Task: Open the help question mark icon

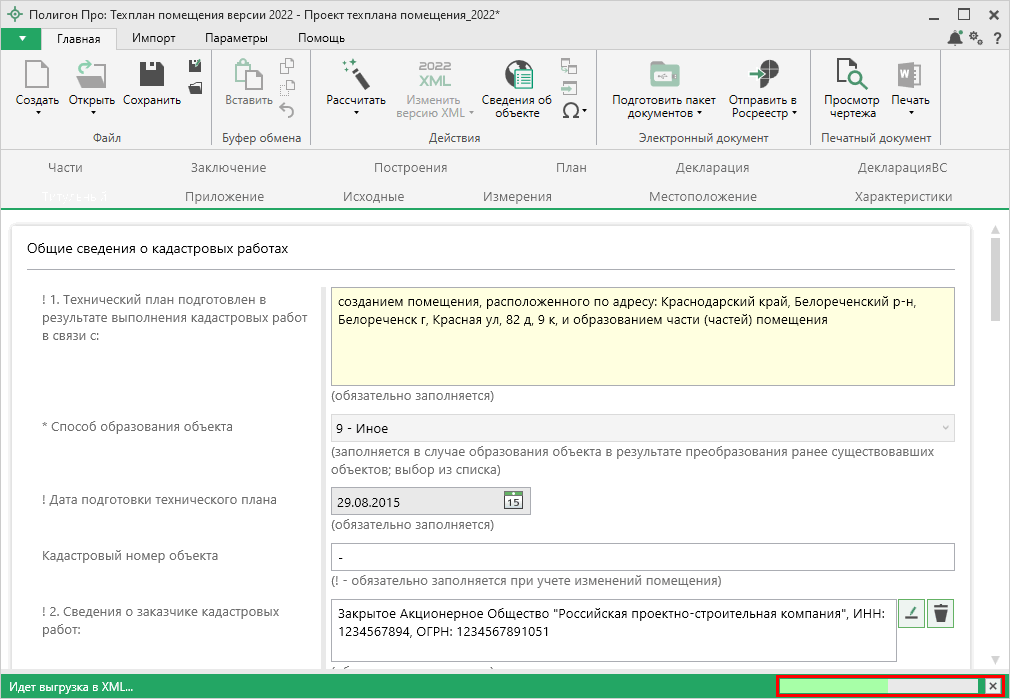Action: click(x=997, y=38)
